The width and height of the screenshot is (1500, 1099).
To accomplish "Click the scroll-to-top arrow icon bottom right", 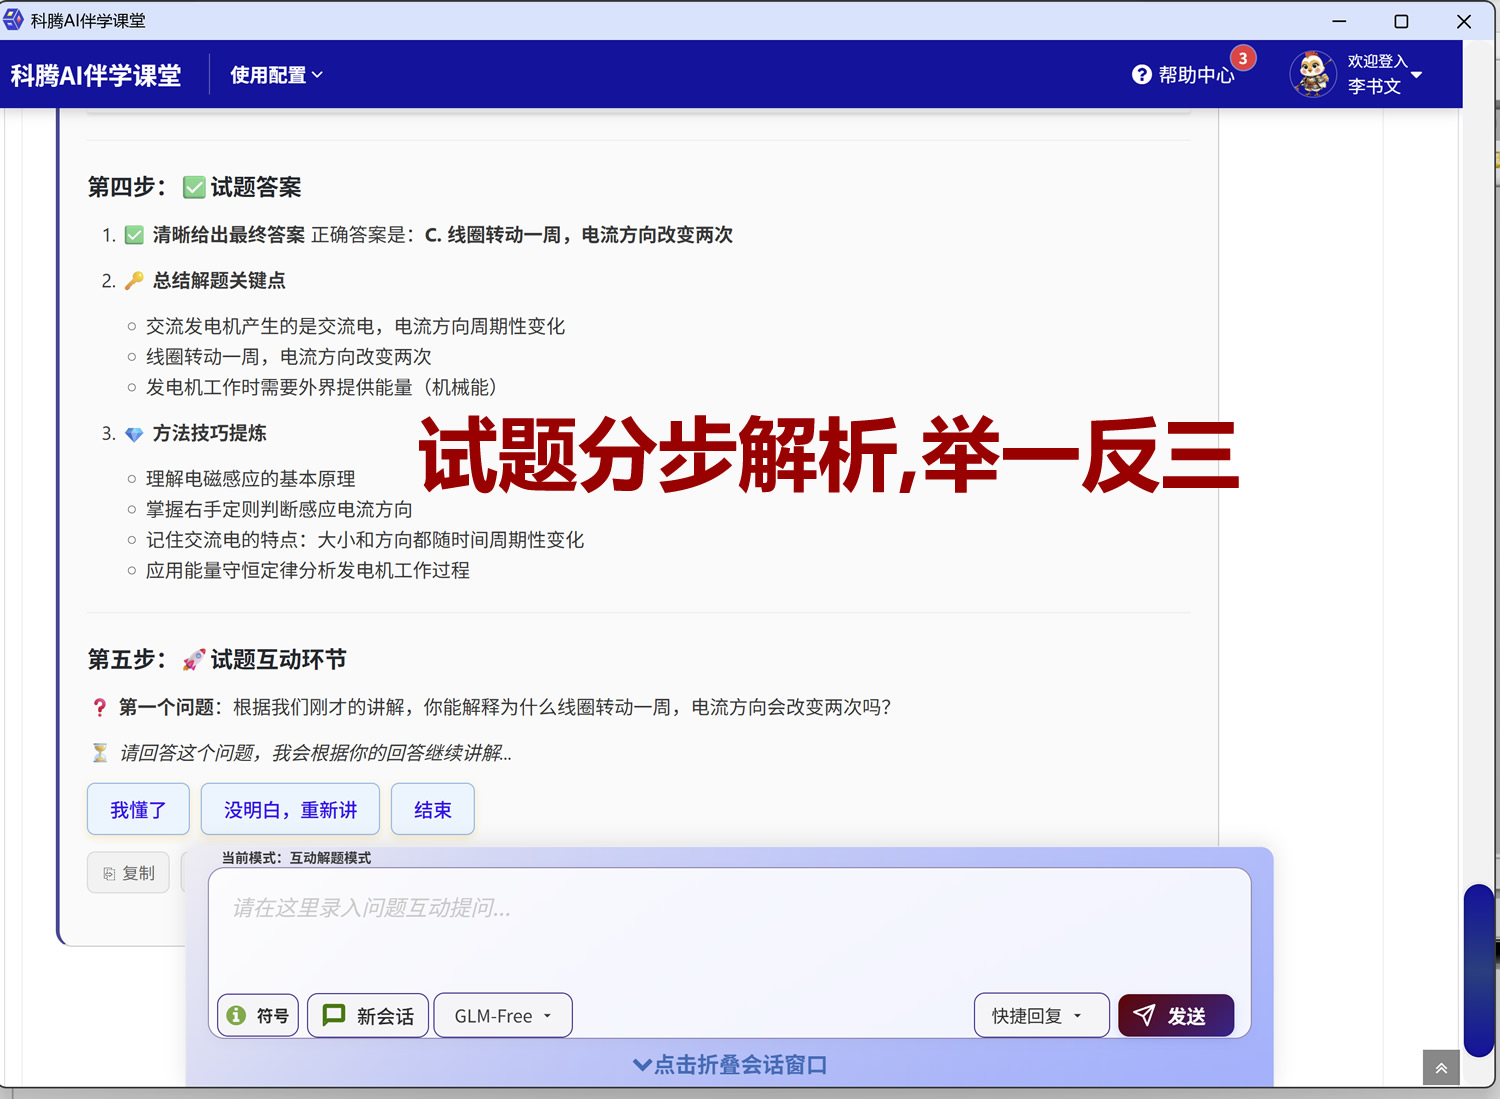I will coord(1440,1067).
